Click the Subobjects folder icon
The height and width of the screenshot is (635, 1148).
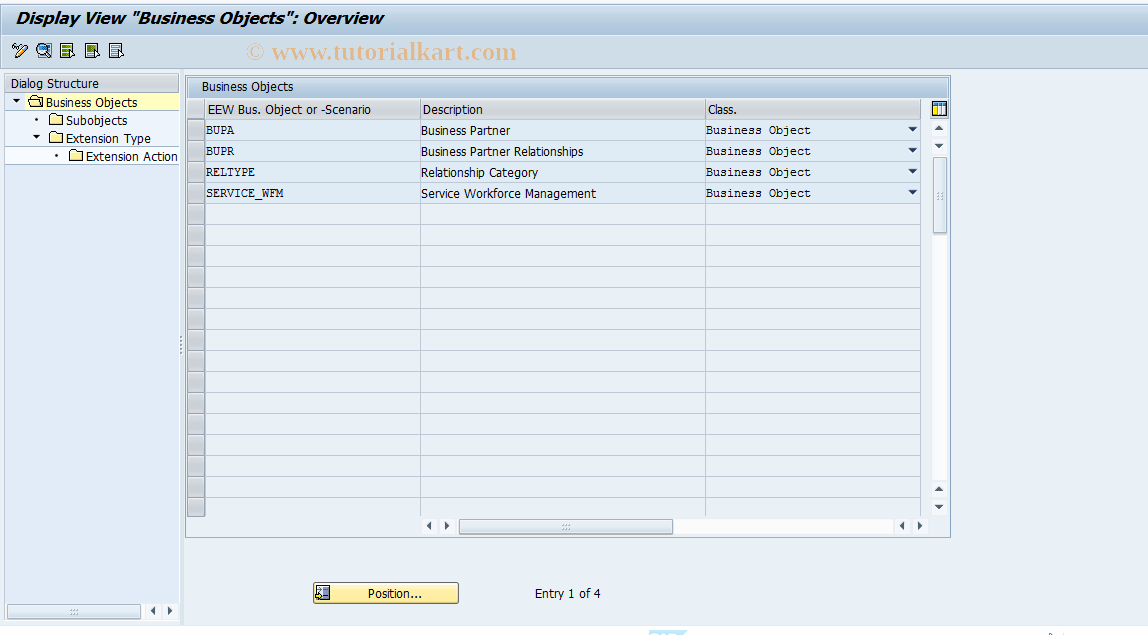pos(56,119)
